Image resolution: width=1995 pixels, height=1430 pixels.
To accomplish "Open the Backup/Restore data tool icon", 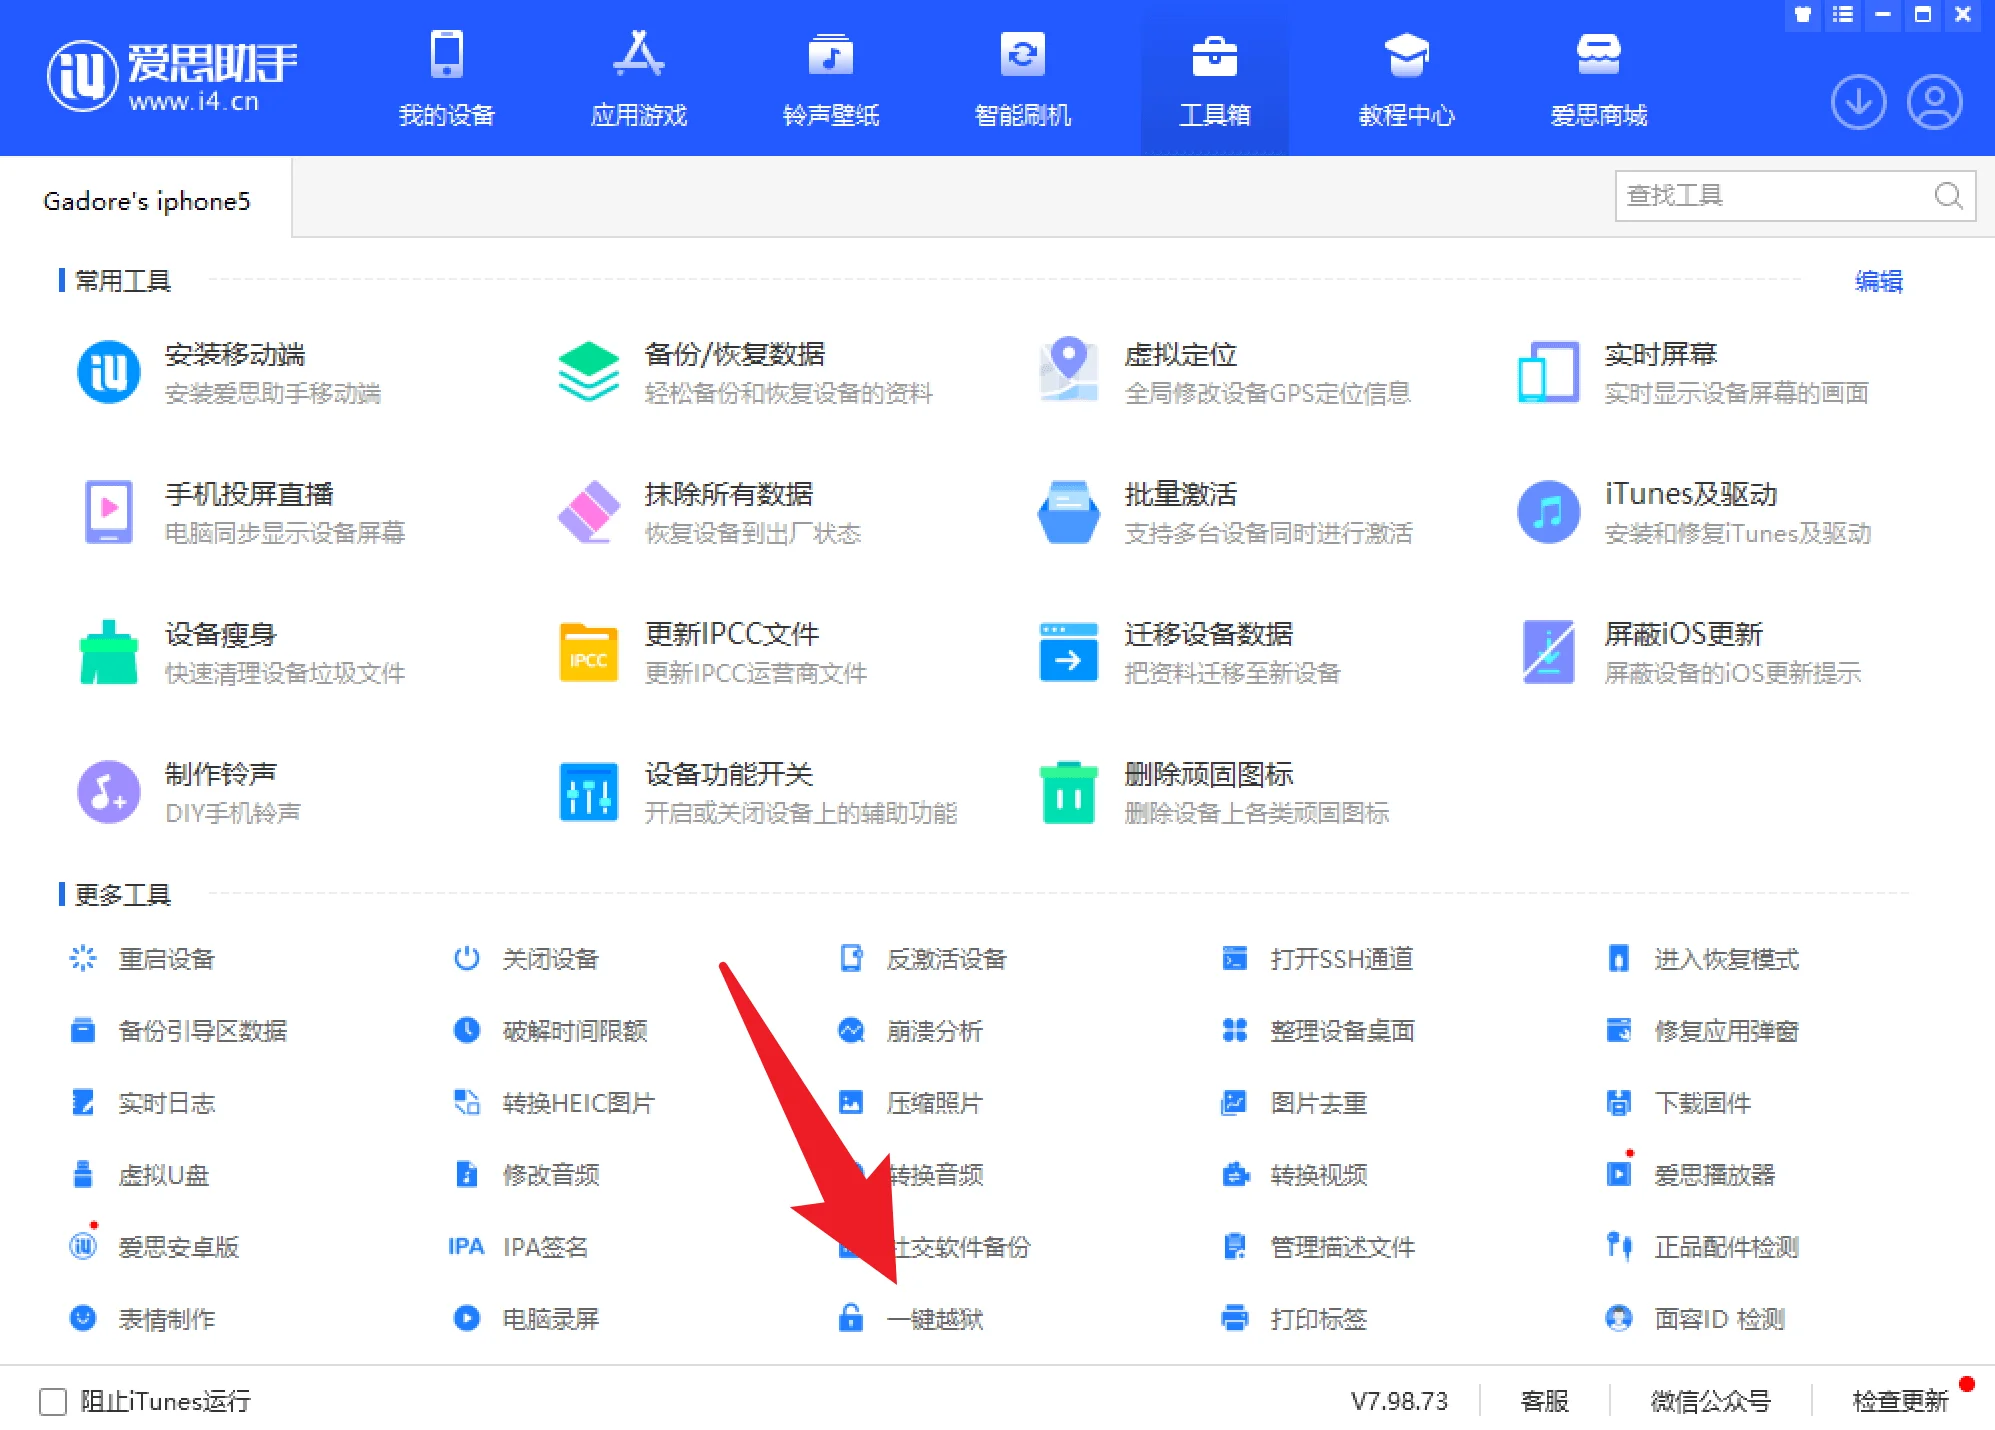I will 588,372.
